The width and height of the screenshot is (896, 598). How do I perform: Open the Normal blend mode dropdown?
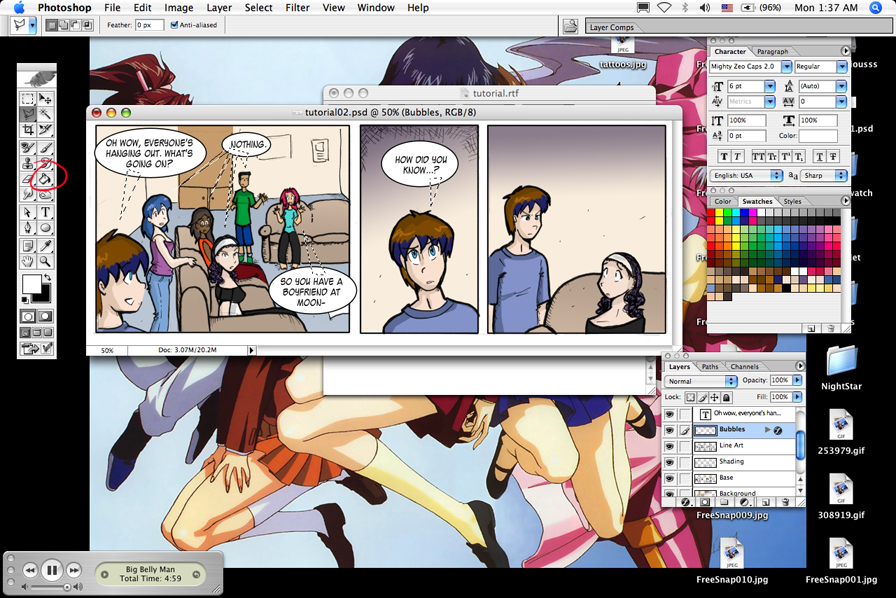pos(701,381)
